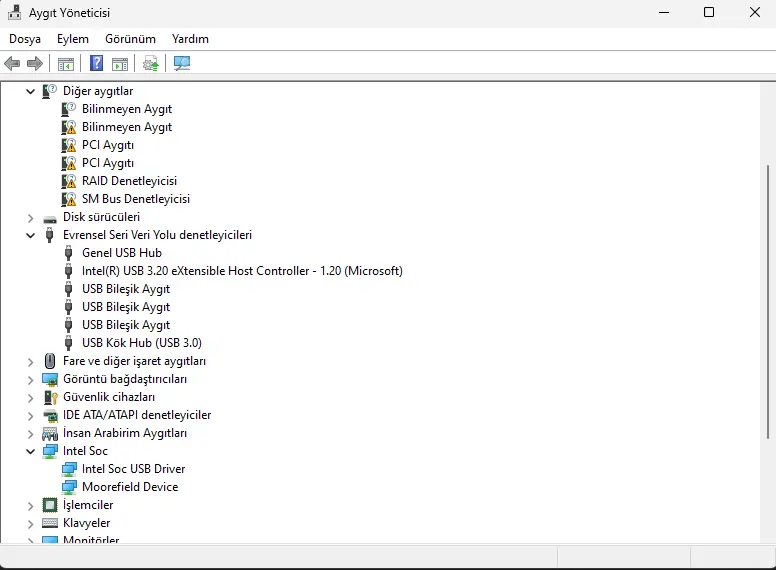The image size is (776, 570).
Task: Toggle the console tree pane icon
Action: click(x=66, y=64)
